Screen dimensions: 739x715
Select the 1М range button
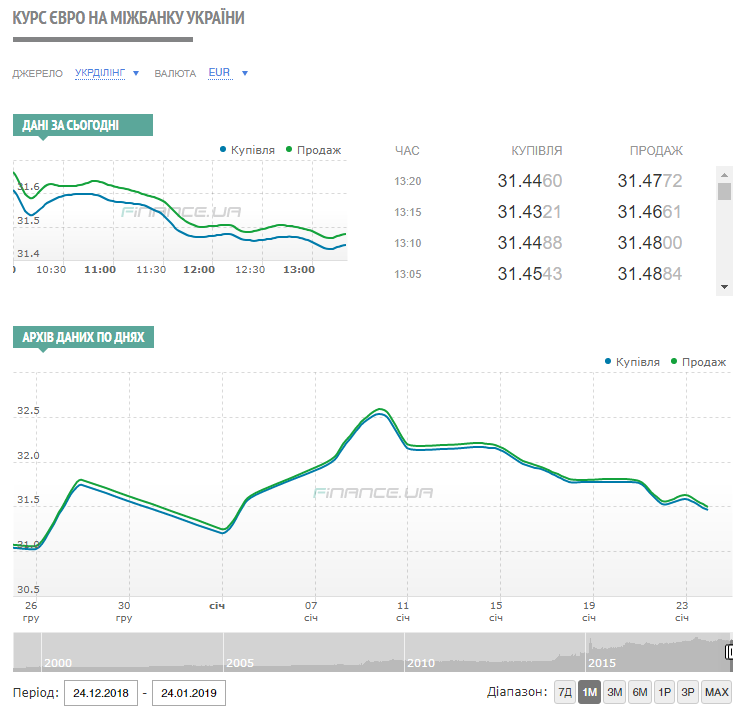[589, 692]
